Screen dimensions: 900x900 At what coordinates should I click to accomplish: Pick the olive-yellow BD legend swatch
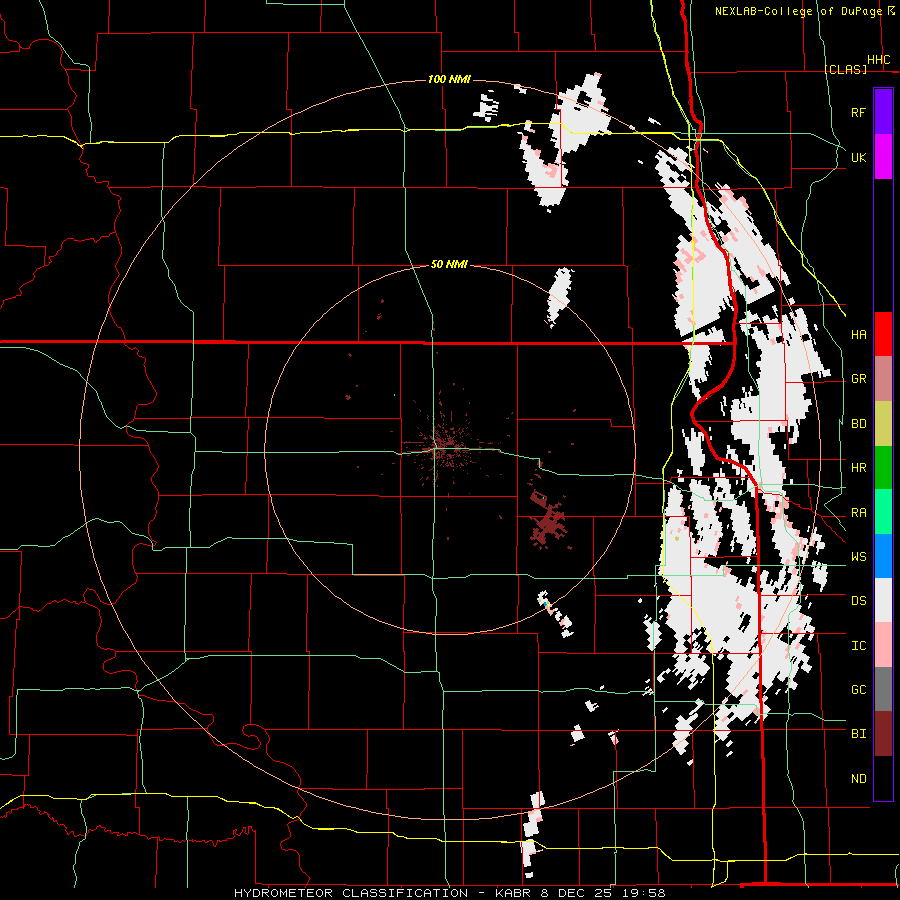pos(883,424)
